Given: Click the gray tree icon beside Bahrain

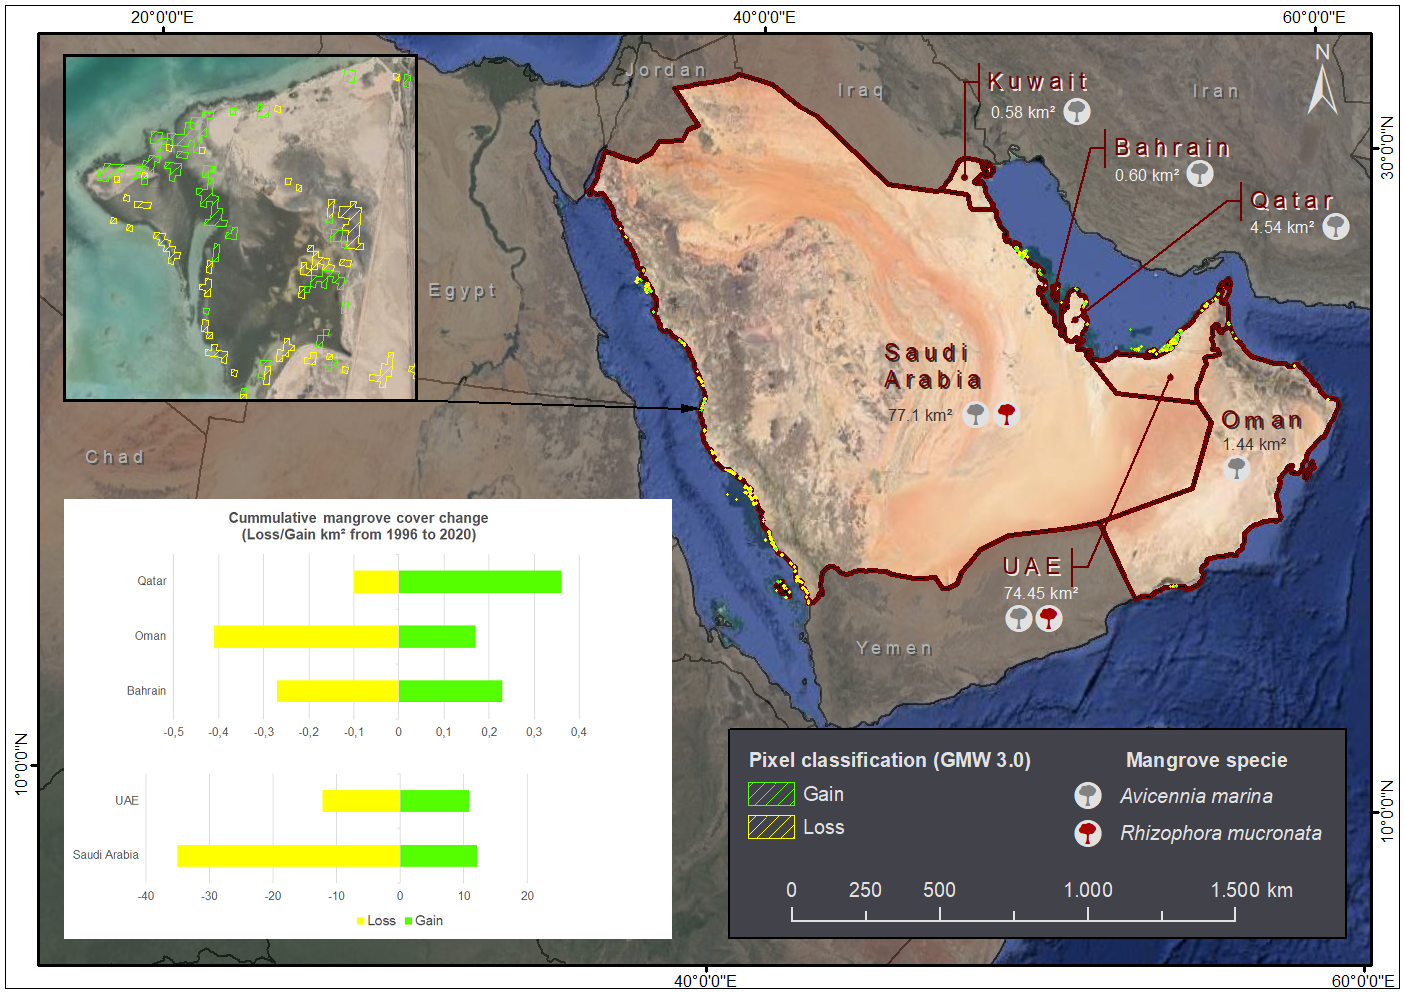Looking at the screenshot, I should (x=1200, y=174).
